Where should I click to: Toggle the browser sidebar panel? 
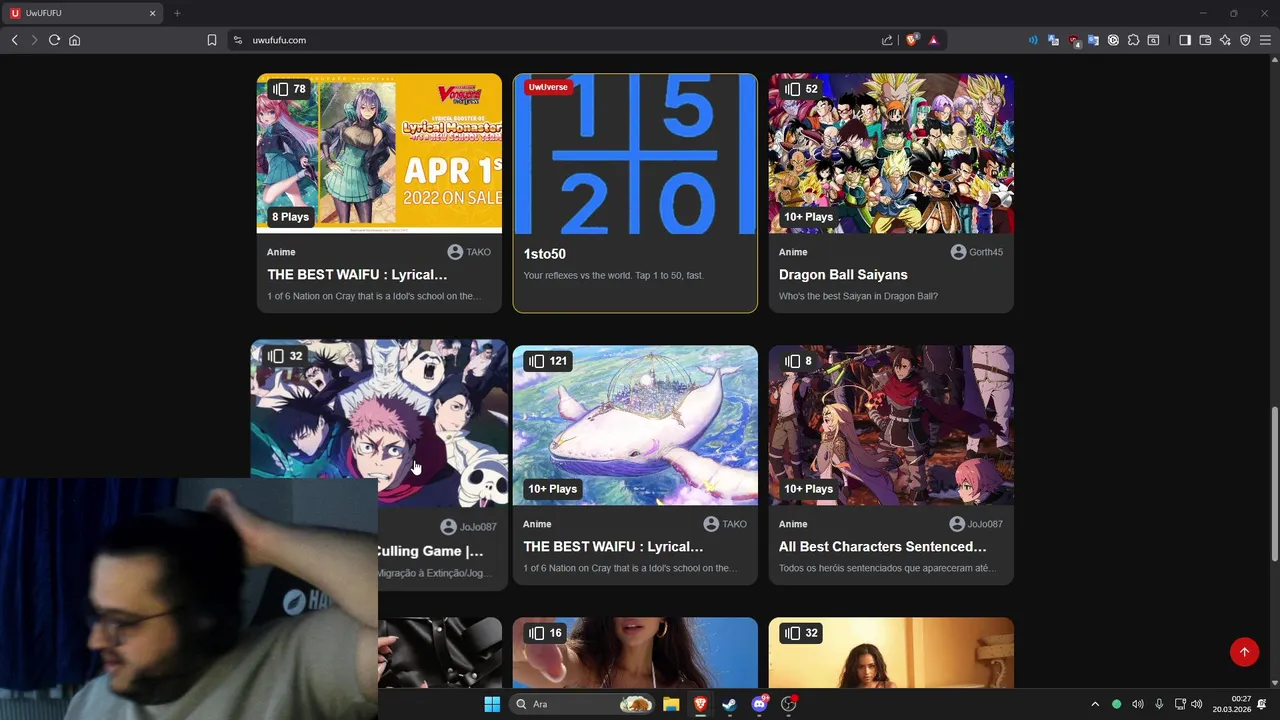point(1185,40)
